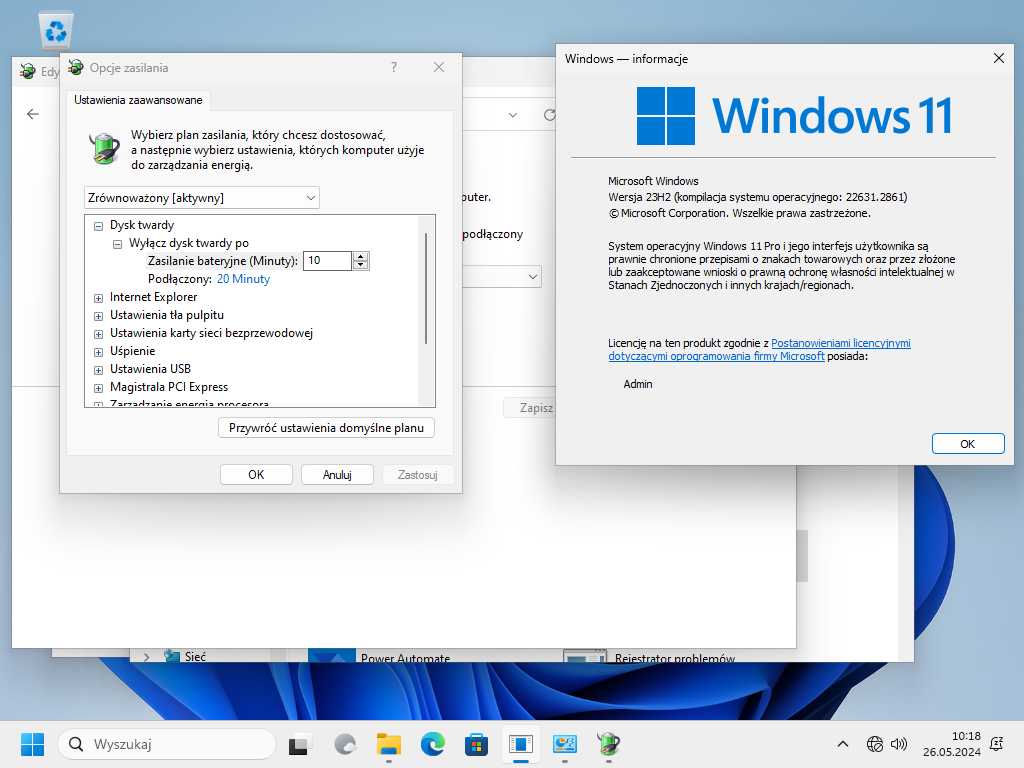Image resolution: width=1024 pixels, height=768 pixels.
Task: Open volume control in the system tray
Action: pos(899,744)
